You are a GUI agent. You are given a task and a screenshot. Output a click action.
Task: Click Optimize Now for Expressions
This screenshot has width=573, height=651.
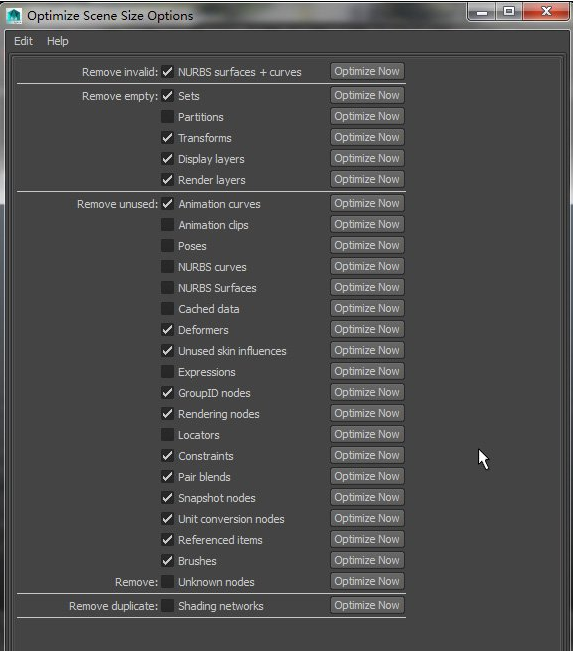[x=367, y=371]
